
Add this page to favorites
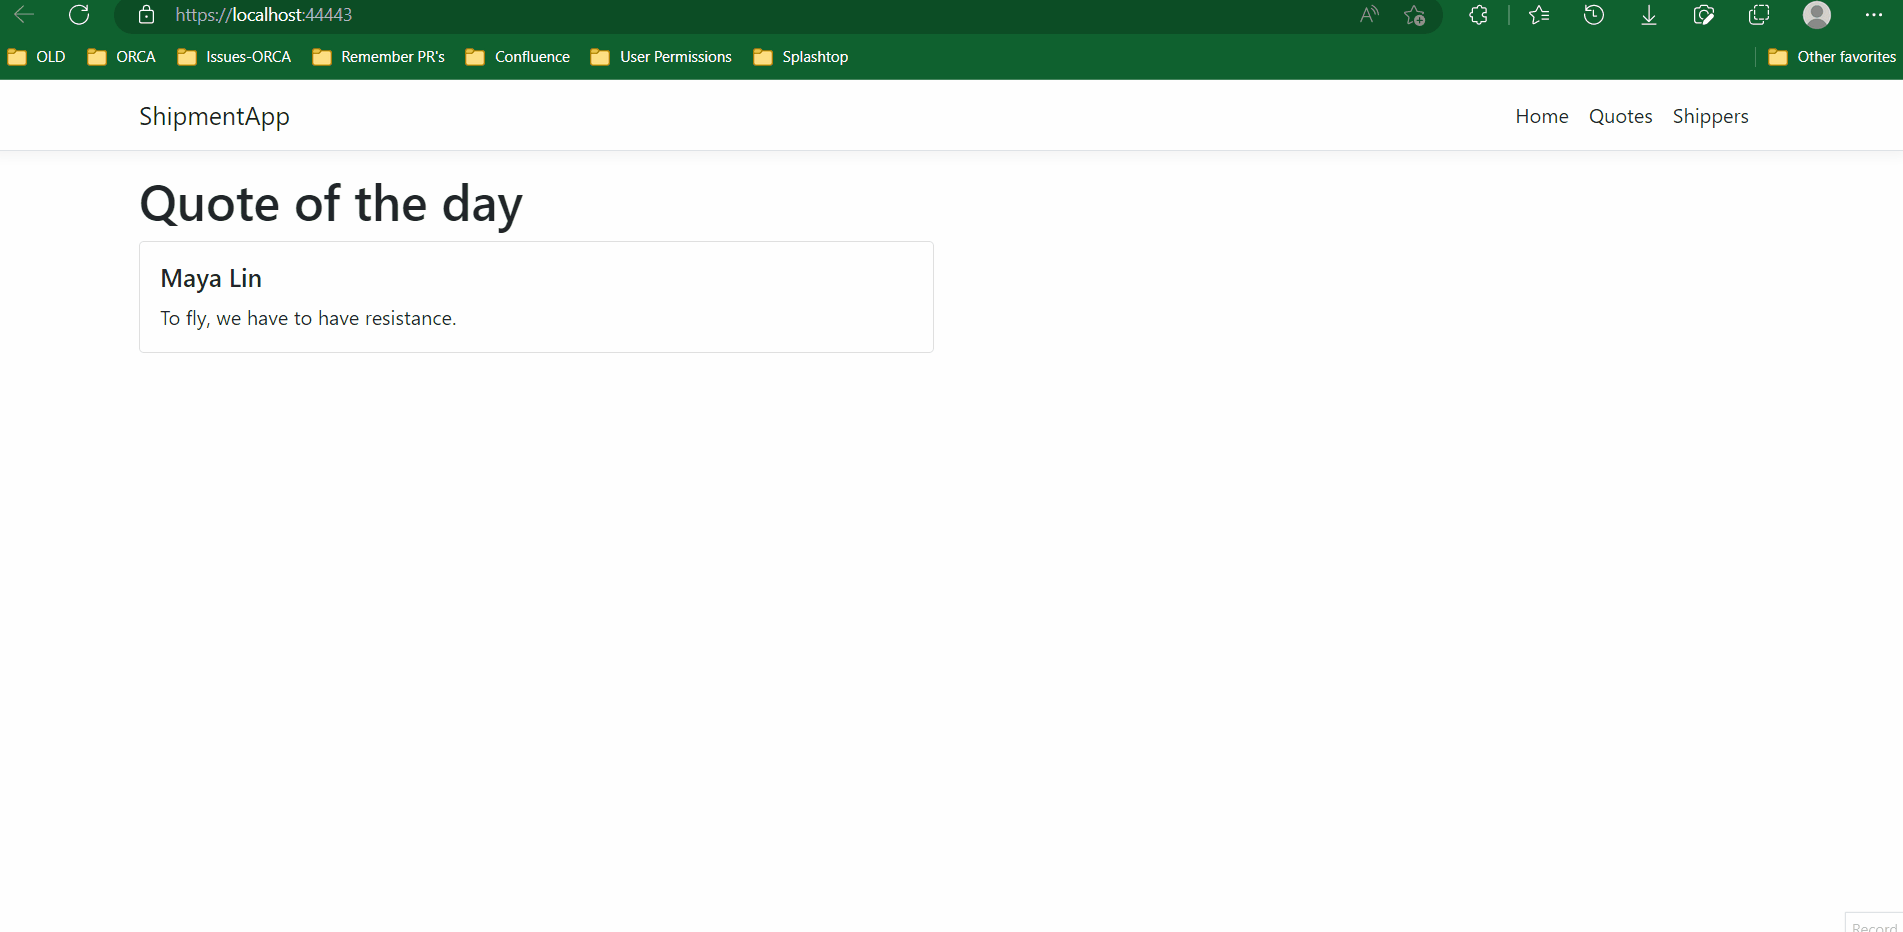coord(1414,16)
